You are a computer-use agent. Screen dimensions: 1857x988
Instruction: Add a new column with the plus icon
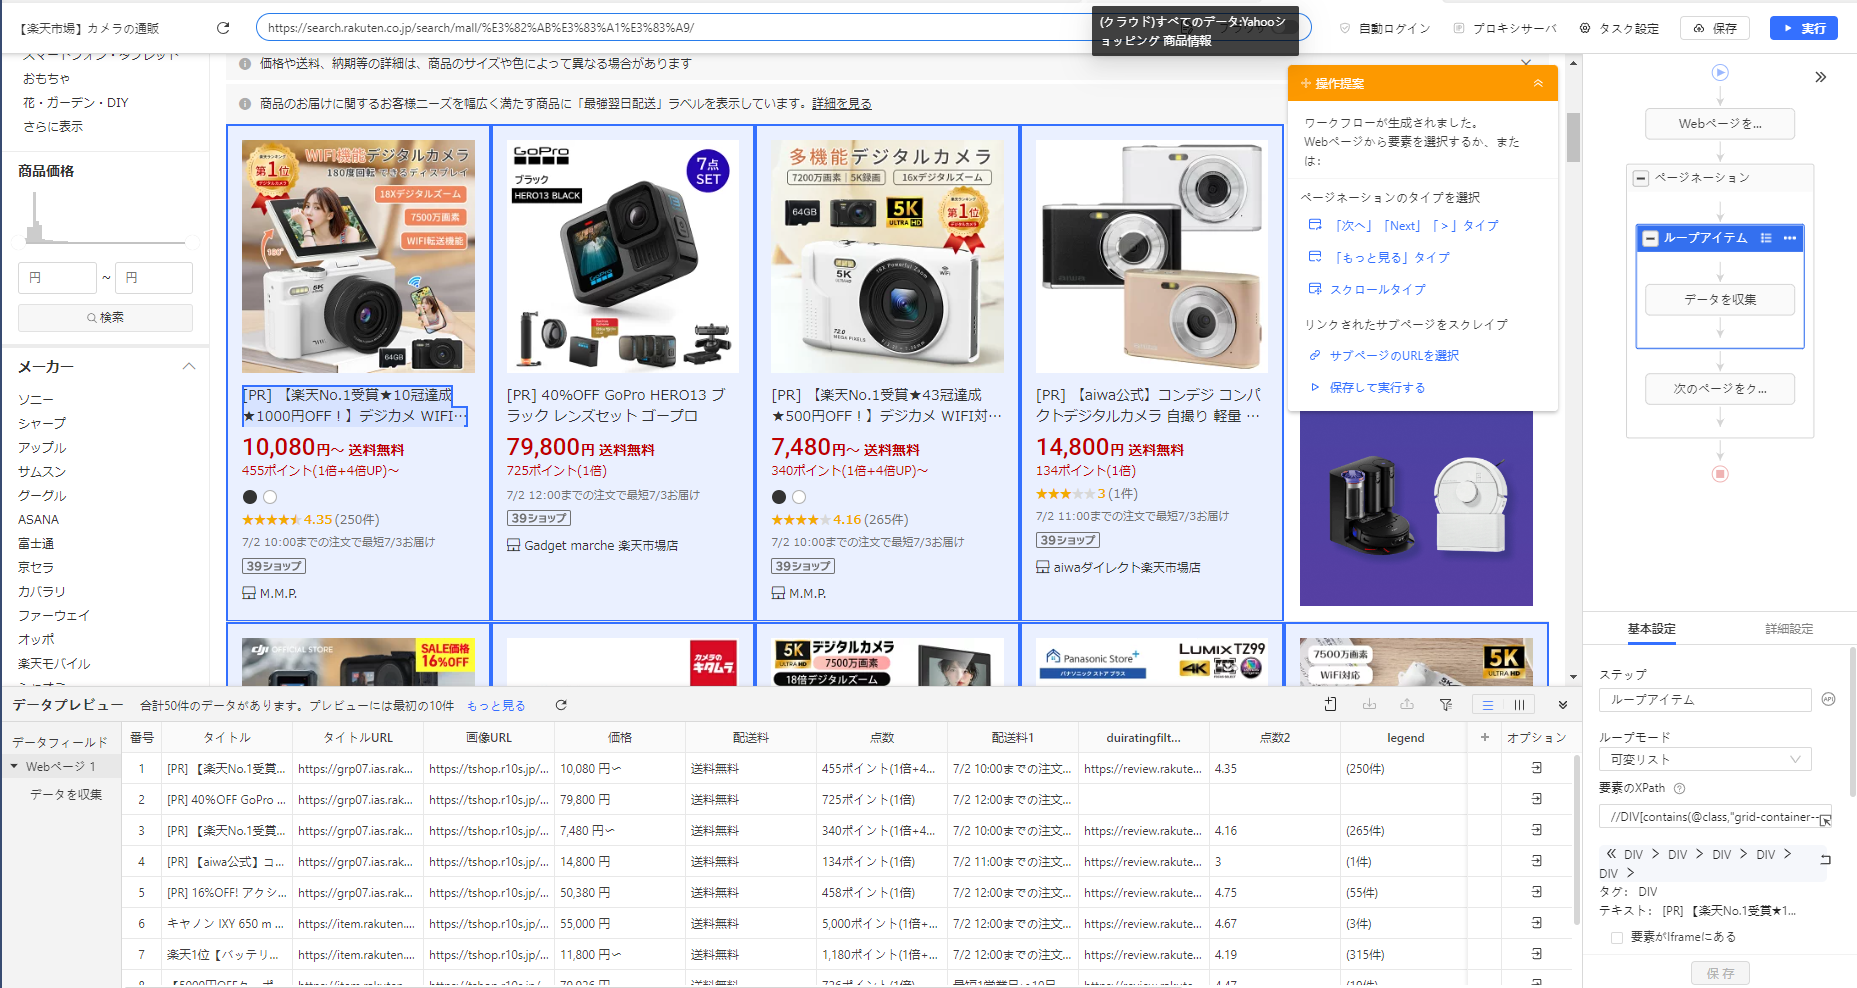(x=1485, y=737)
